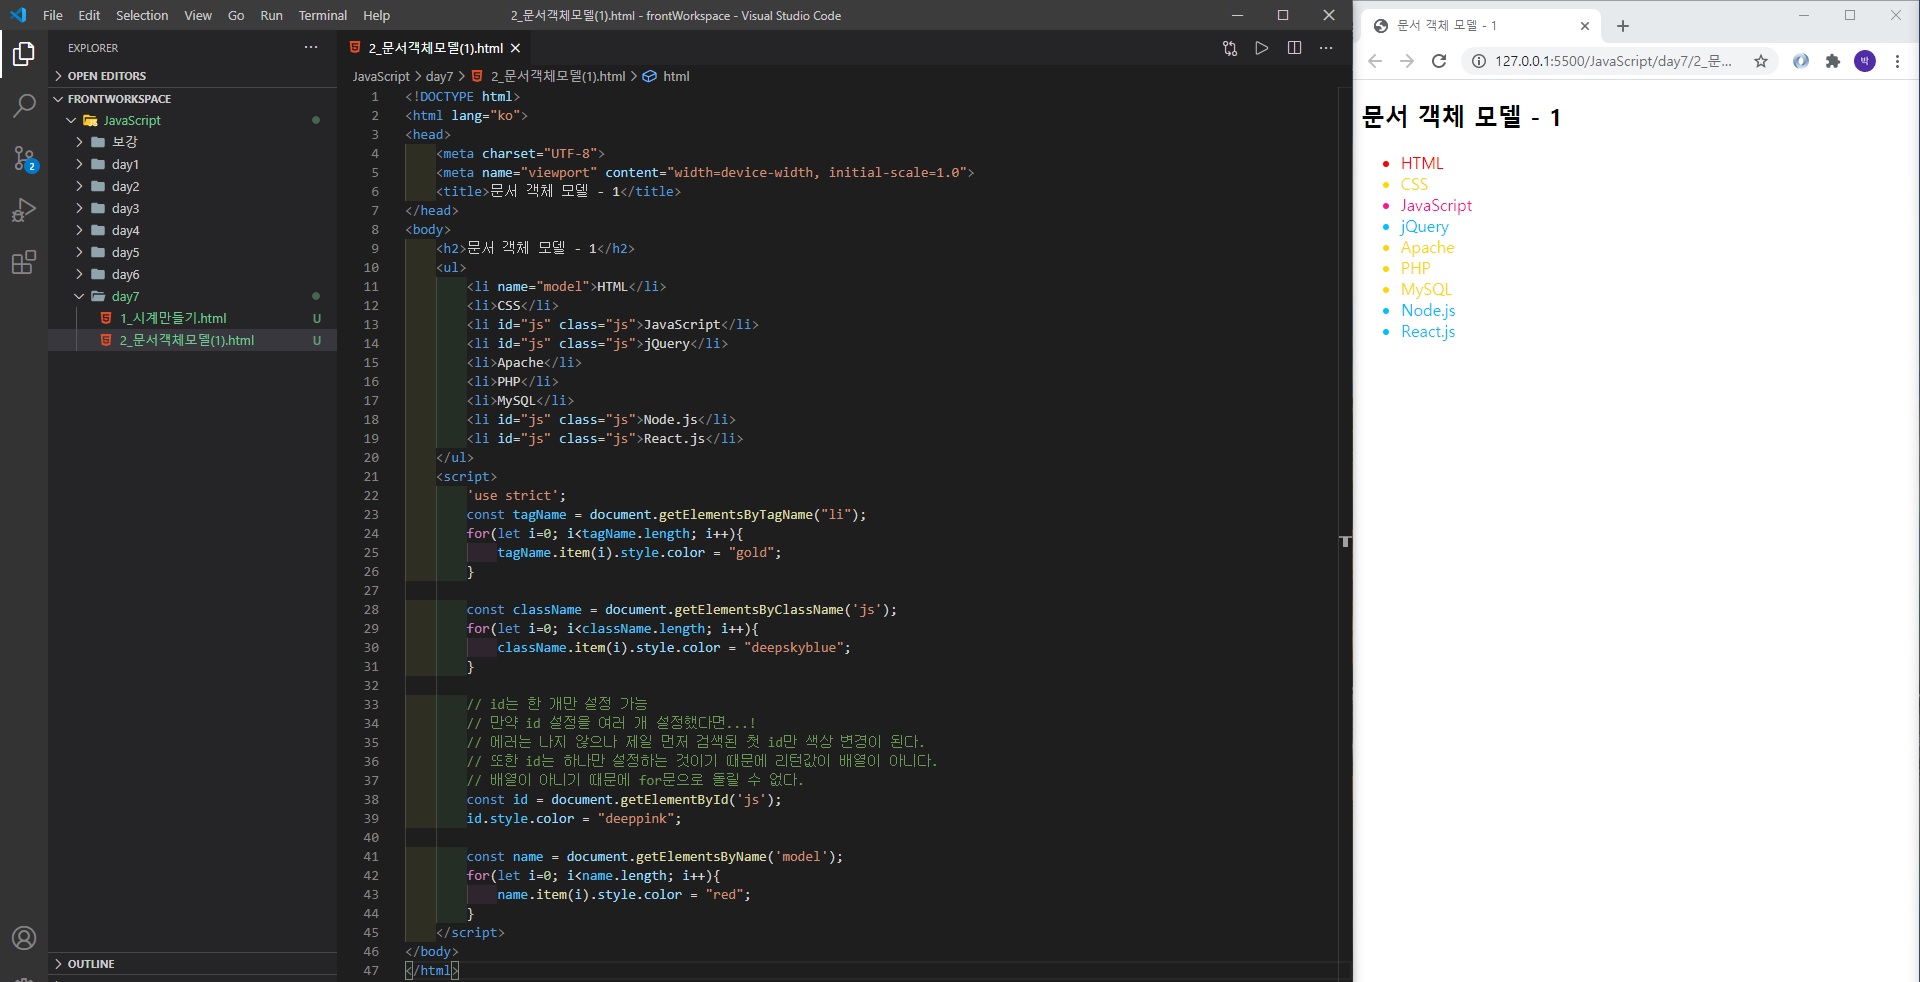View site information icon in address bar
The width and height of the screenshot is (1920, 982).
[1479, 61]
